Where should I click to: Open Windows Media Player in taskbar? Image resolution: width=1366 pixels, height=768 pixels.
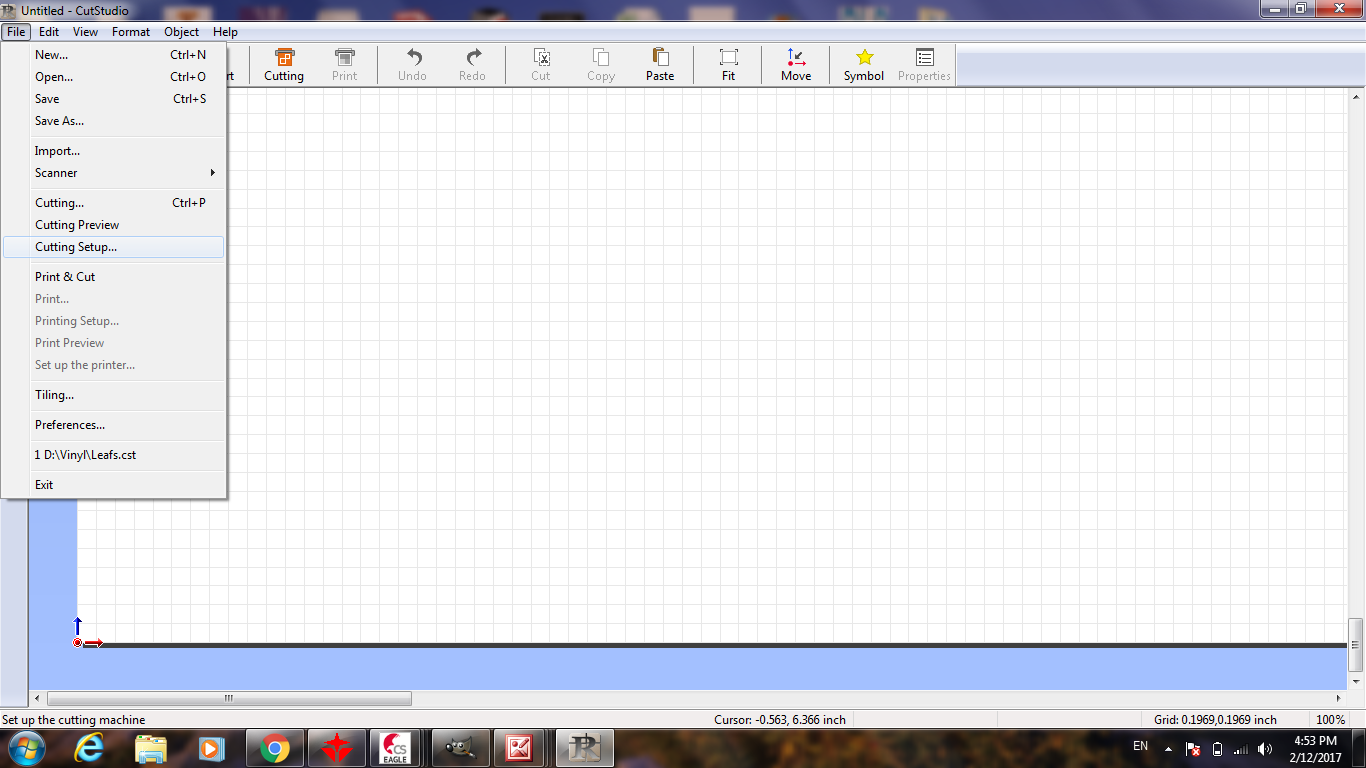[211, 748]
